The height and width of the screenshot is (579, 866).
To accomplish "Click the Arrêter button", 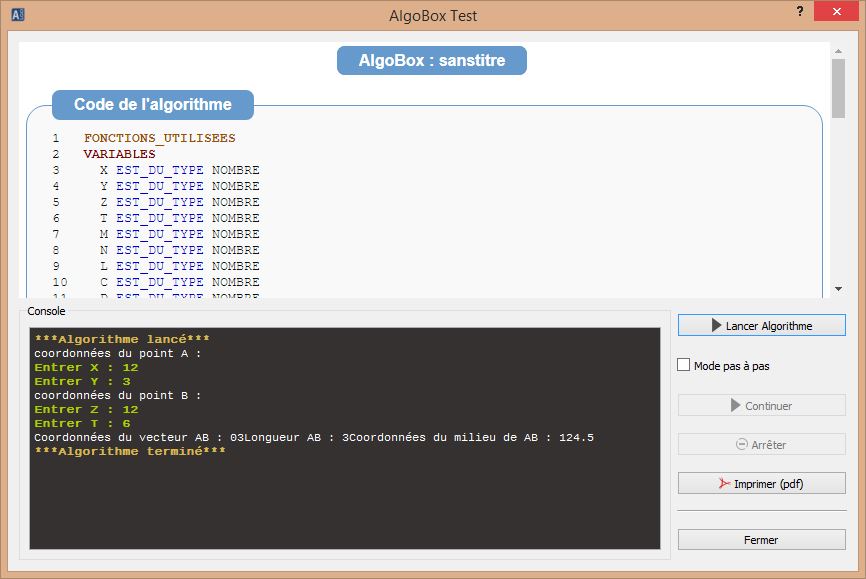I will coord(762,444).
